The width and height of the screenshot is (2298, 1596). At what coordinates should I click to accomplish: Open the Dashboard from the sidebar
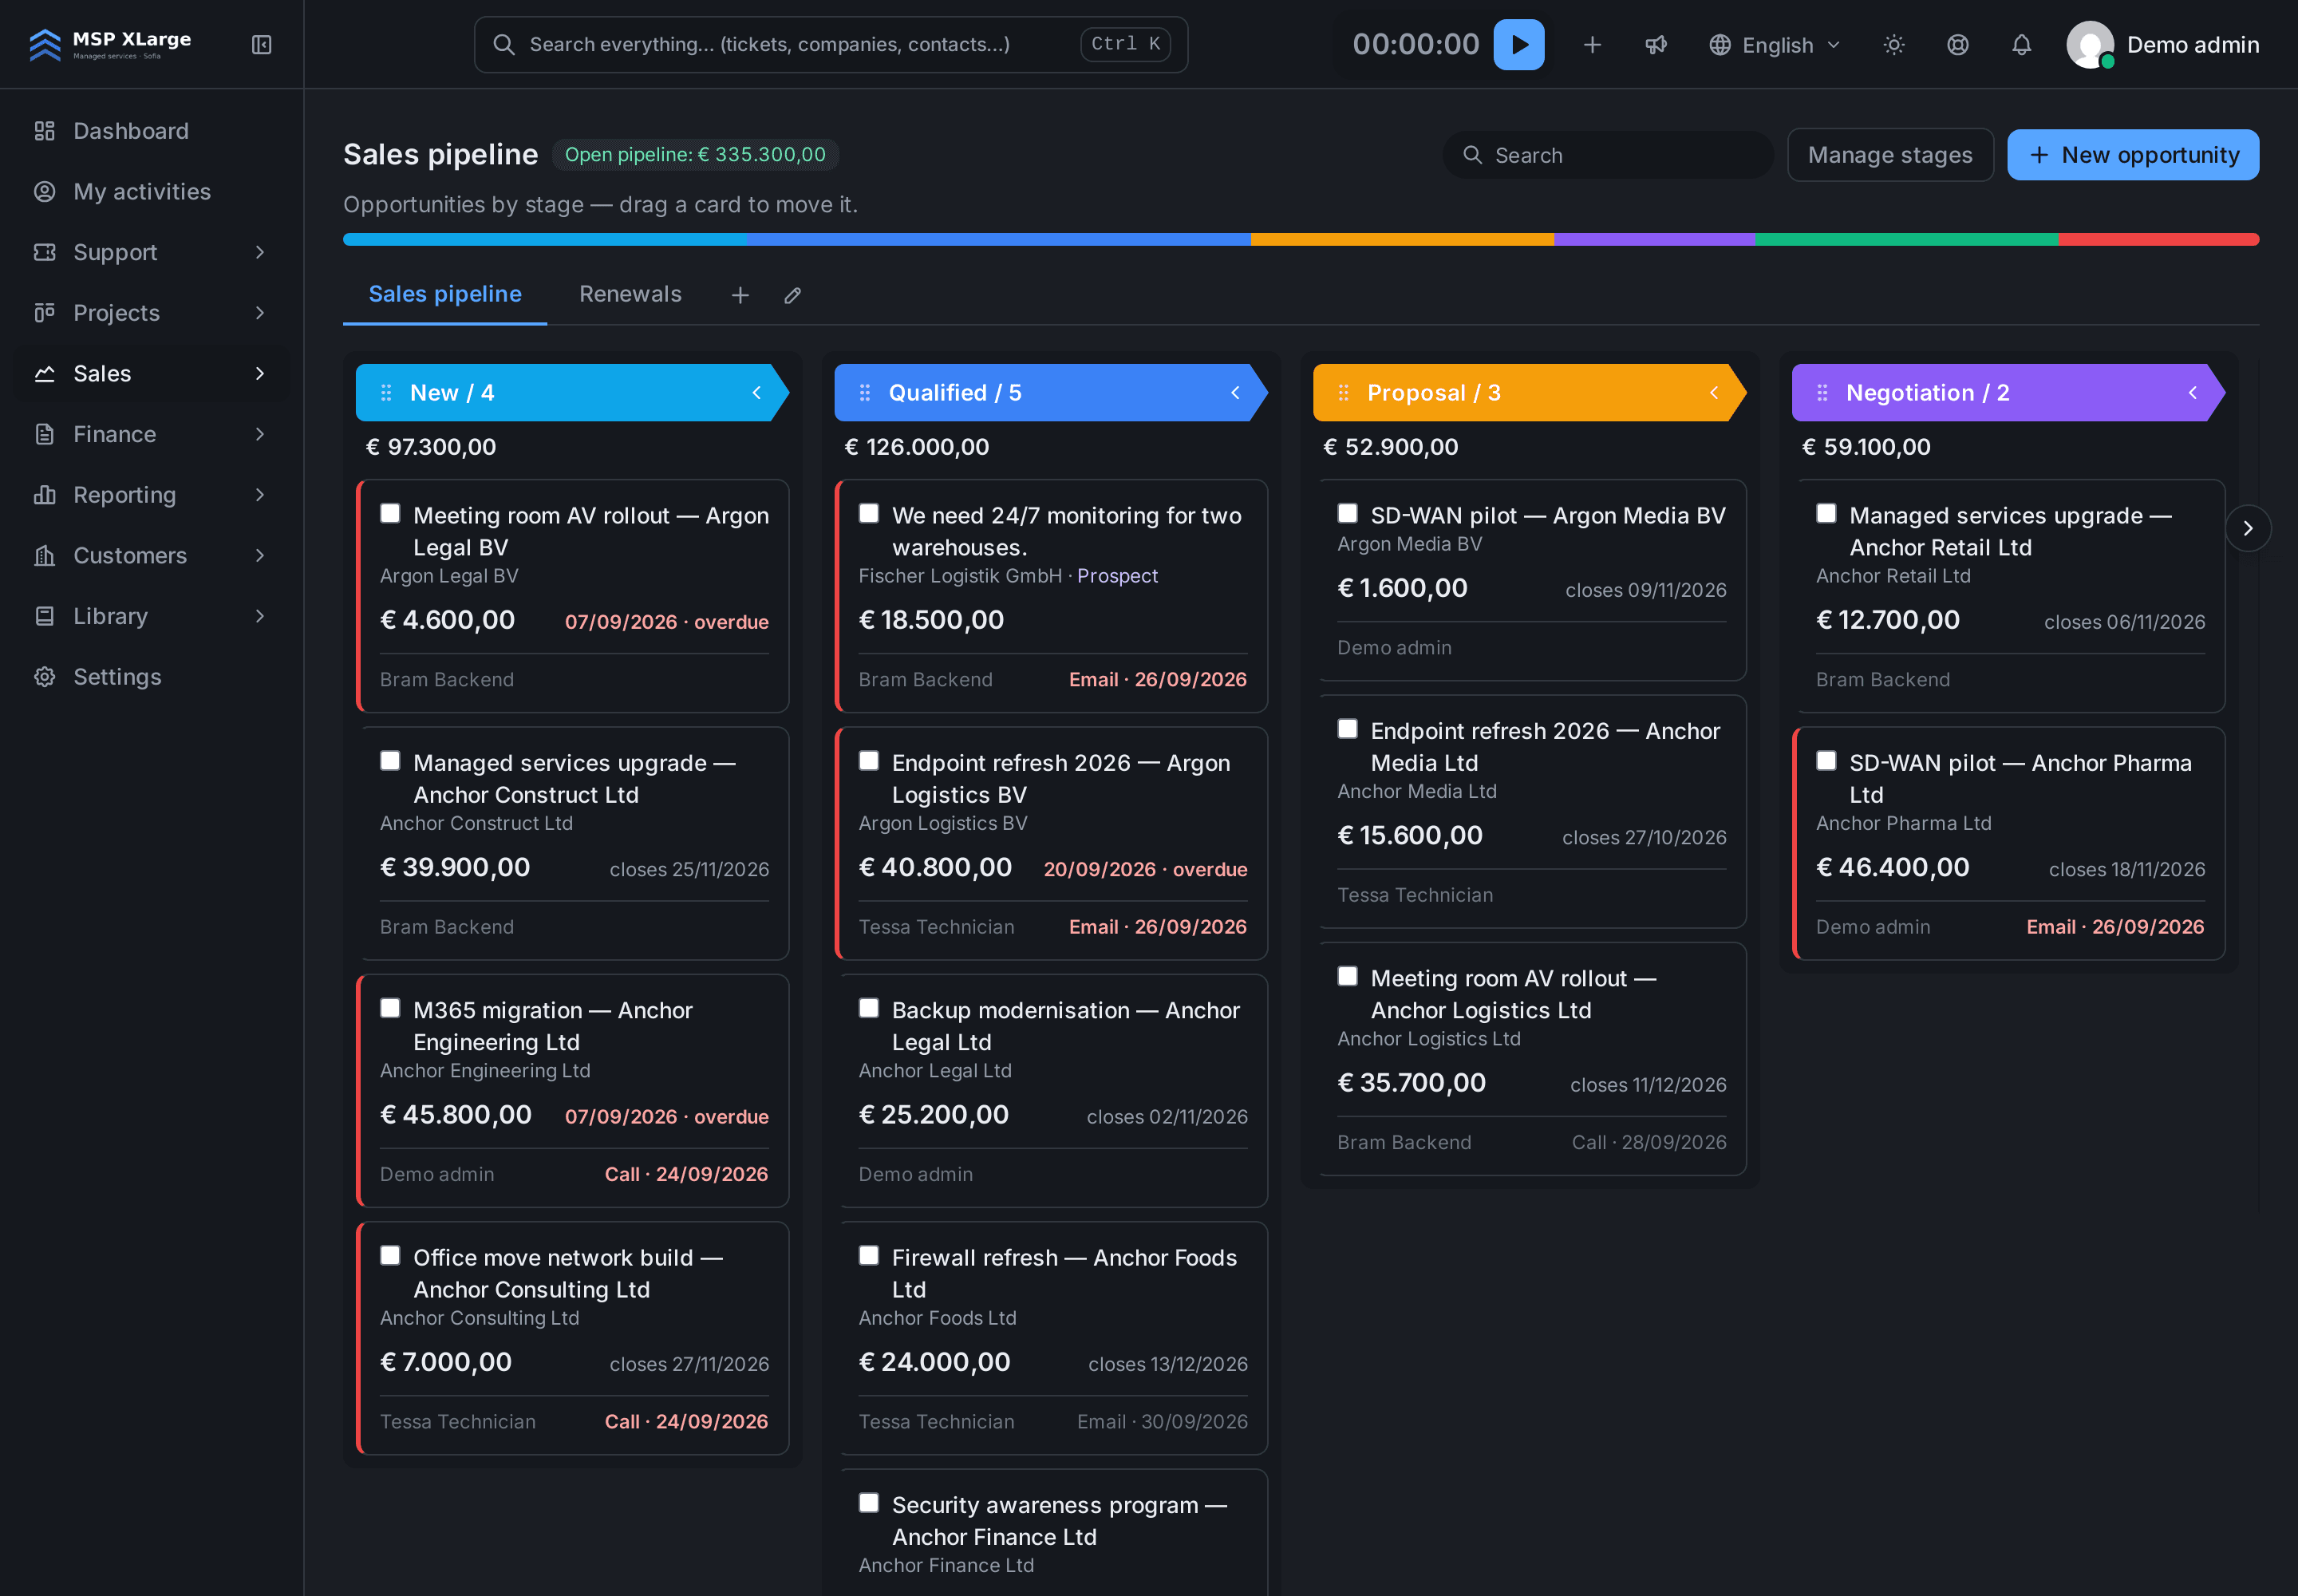(151, 131)
